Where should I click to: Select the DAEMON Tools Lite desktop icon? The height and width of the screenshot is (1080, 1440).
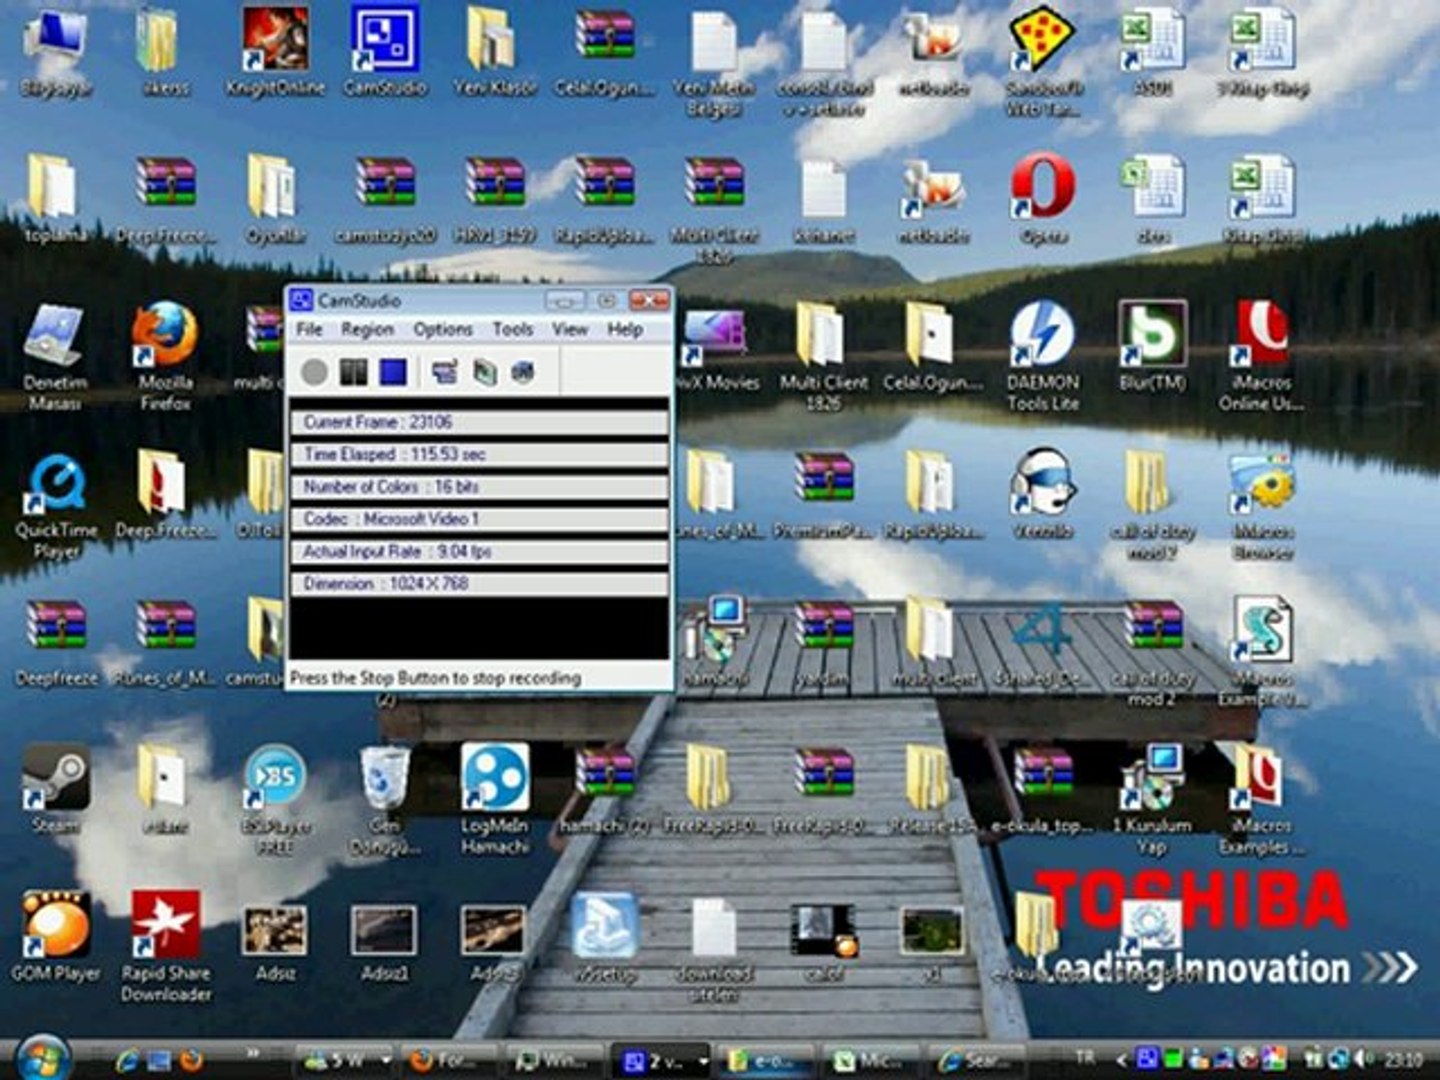[1043, 356]
